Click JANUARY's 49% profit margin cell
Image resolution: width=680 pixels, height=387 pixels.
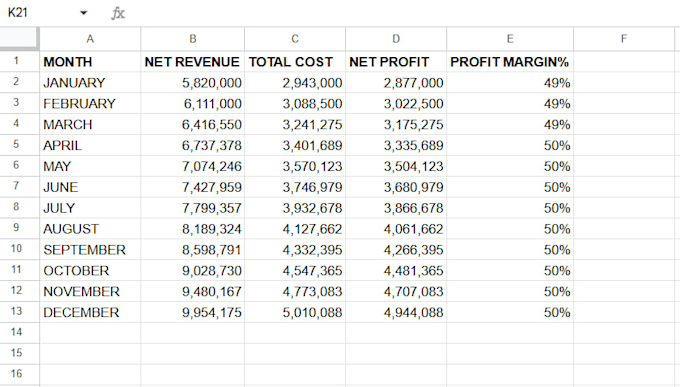(x=510, y=82)
